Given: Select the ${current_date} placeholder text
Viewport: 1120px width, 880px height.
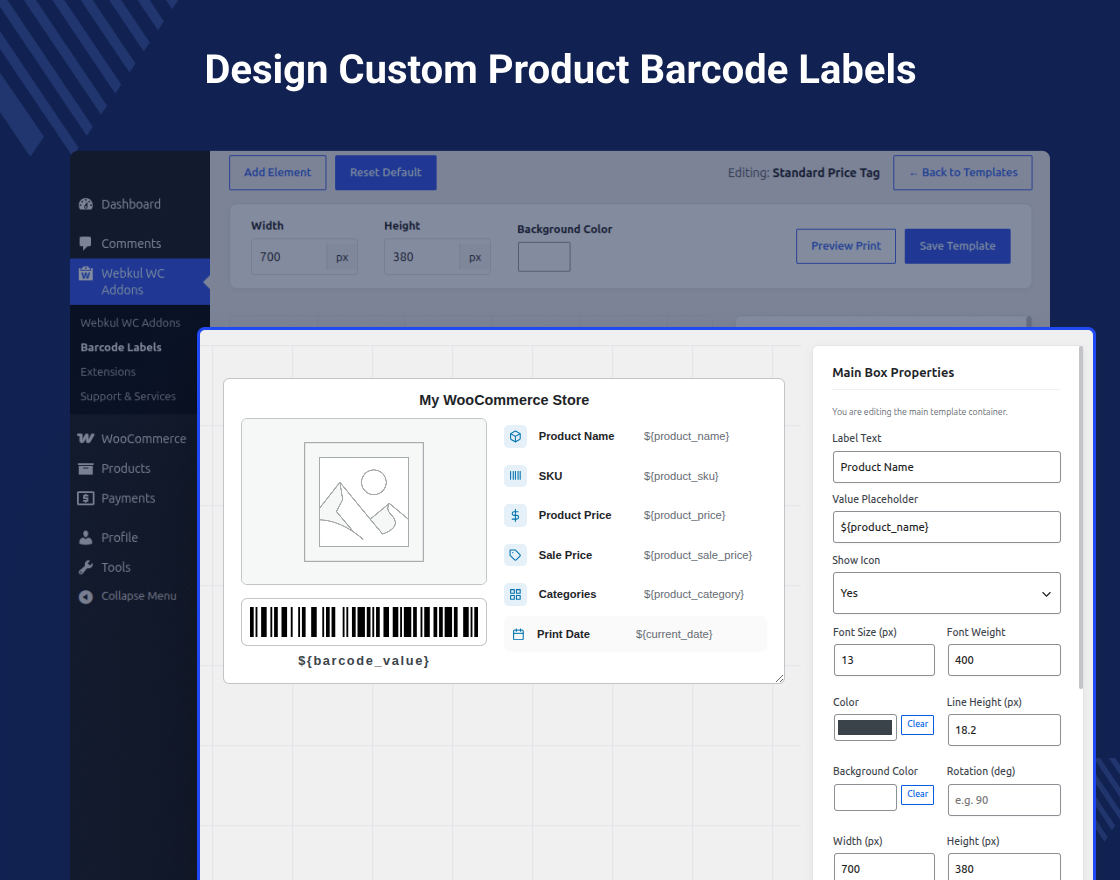Looking at the screenshot, I should pyautogui.click(x=674, y=634).
